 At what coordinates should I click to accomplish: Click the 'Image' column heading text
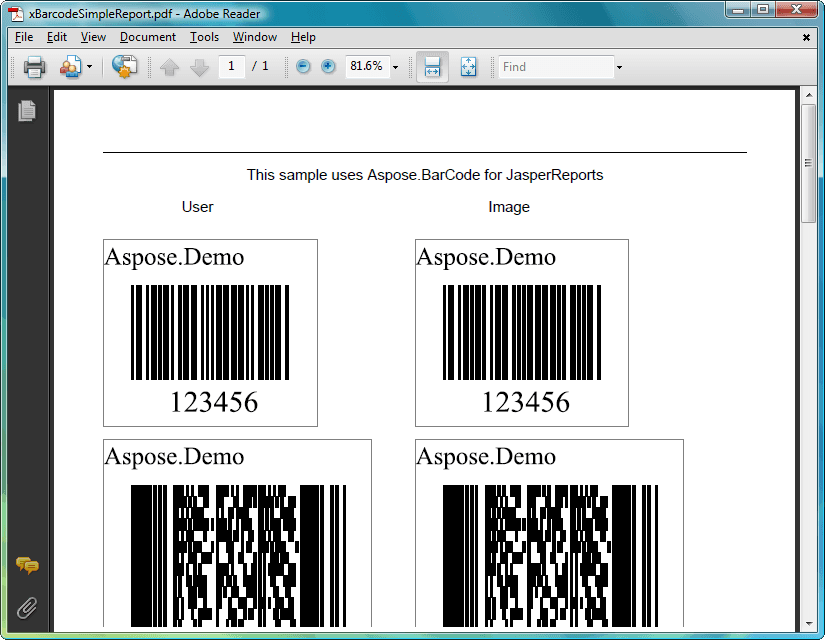tap(509, 207)
